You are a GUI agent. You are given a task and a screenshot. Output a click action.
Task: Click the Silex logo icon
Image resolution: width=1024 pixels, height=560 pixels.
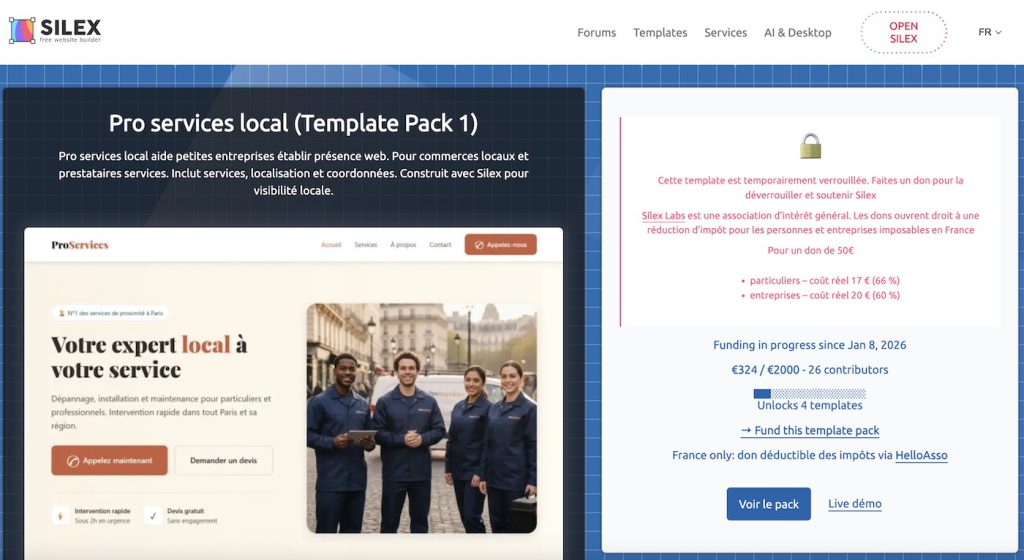22,31
